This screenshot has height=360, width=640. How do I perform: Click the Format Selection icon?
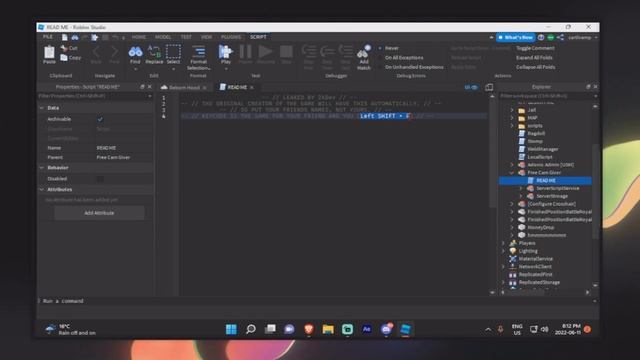pyautogui.click(x=198, y=52)
